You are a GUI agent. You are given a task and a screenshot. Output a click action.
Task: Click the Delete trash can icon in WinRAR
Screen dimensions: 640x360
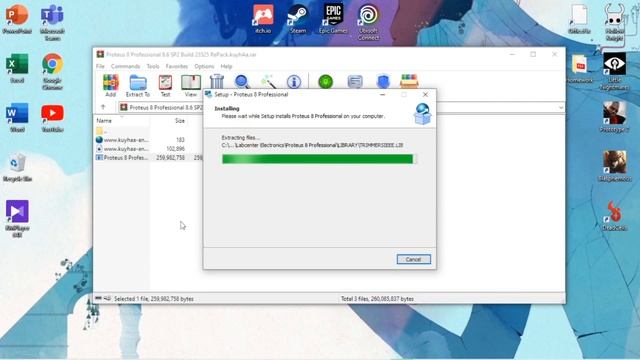[217, 82]
